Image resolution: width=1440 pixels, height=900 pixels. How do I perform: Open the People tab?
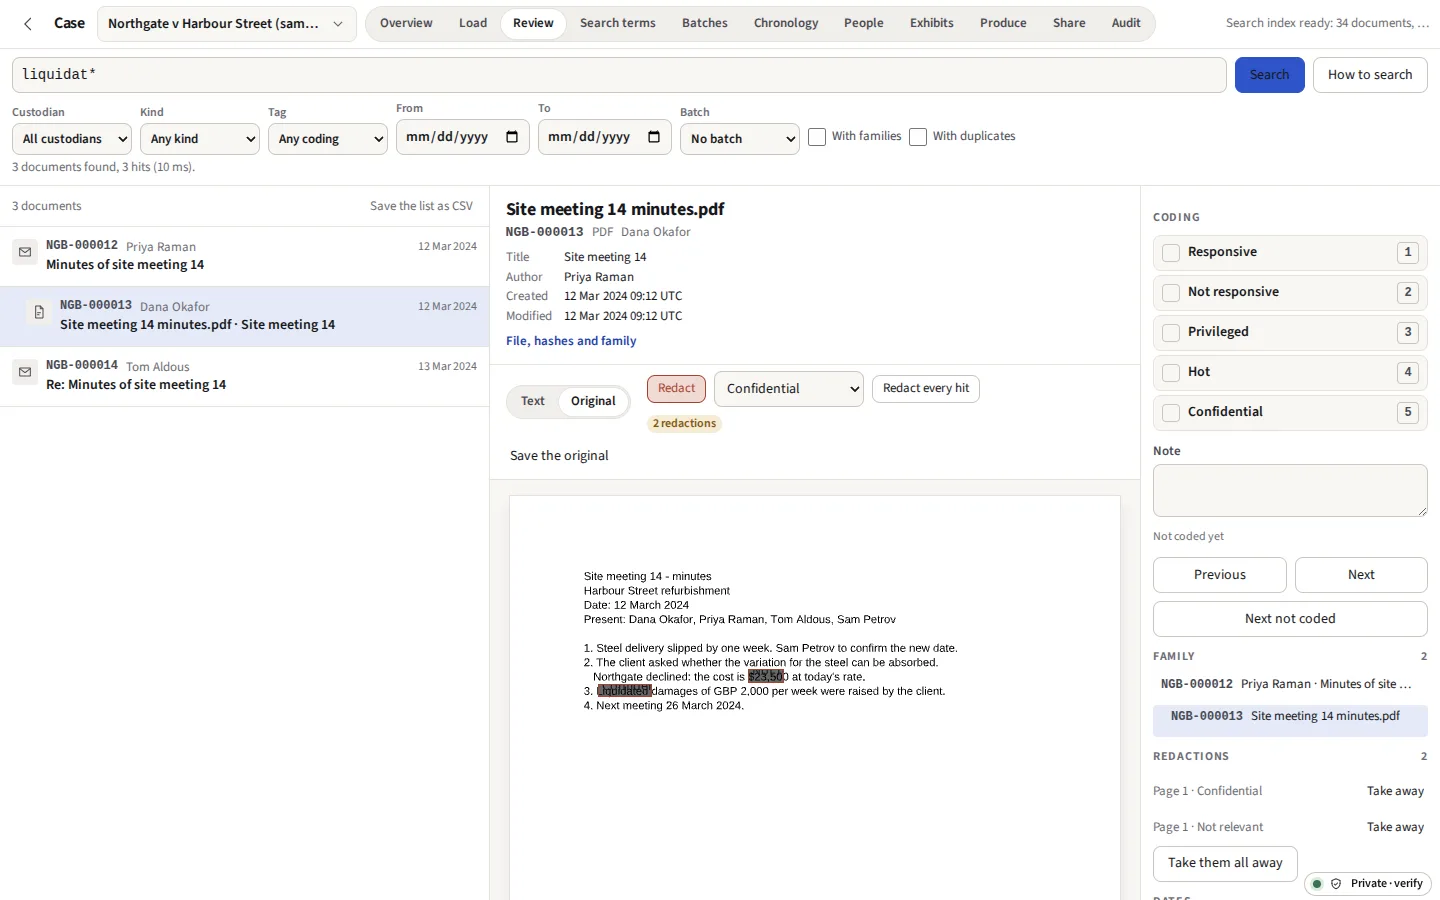click(x=864, y=23)
